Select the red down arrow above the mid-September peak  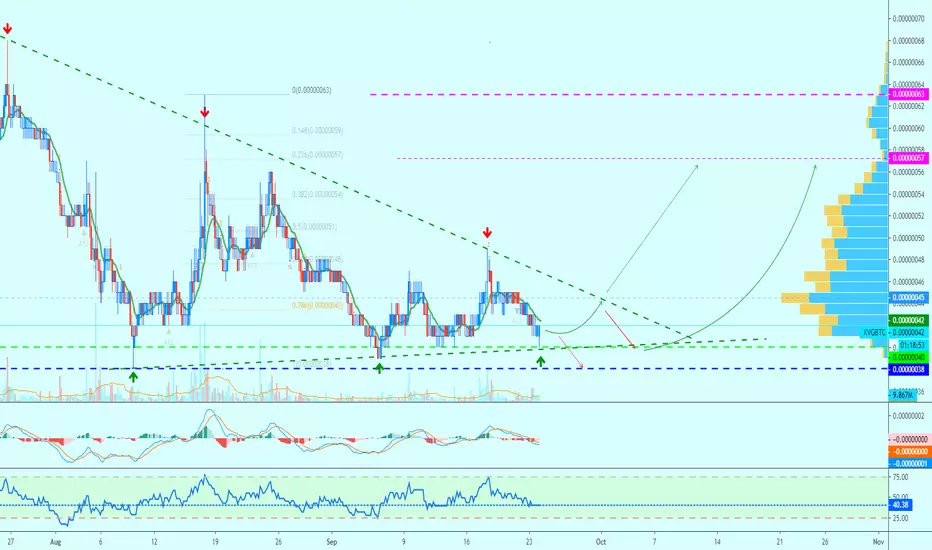(487, 232)
